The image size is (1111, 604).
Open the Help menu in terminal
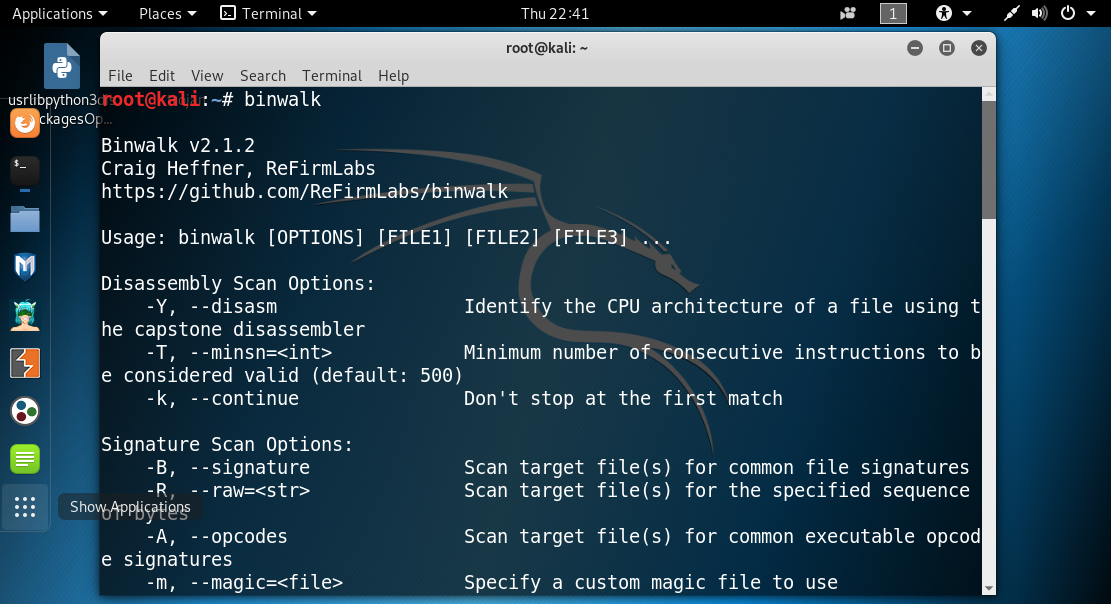(x=393, y=76)
